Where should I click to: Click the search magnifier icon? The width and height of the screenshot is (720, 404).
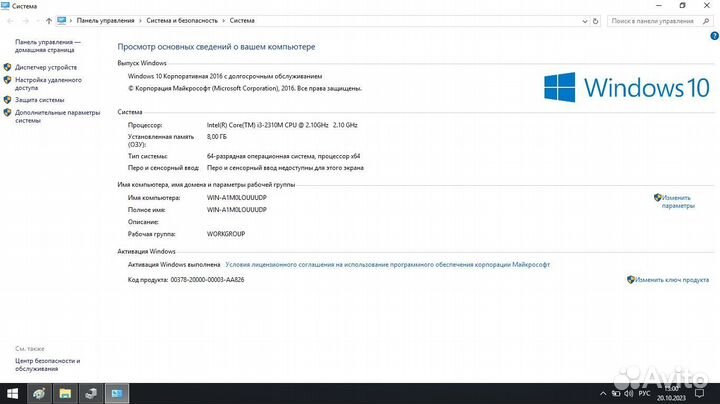coord(706,21)
